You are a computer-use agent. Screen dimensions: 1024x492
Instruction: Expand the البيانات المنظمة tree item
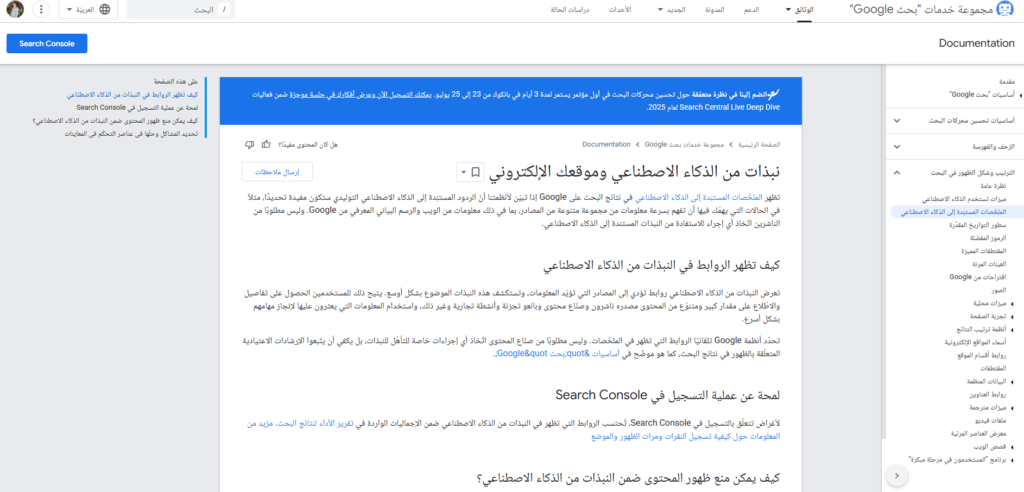1011,381
